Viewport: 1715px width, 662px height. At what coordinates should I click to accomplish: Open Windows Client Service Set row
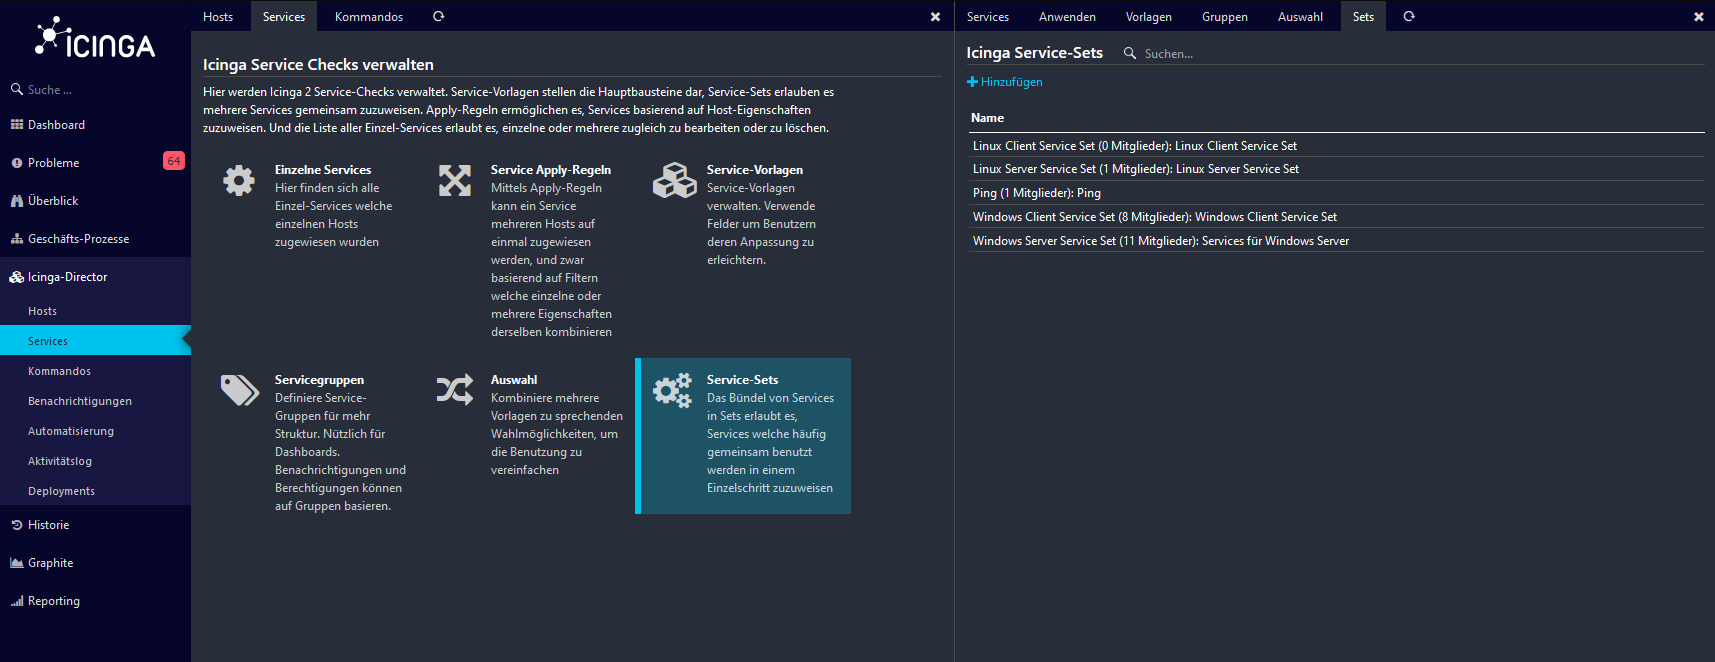click(1336, 217)
